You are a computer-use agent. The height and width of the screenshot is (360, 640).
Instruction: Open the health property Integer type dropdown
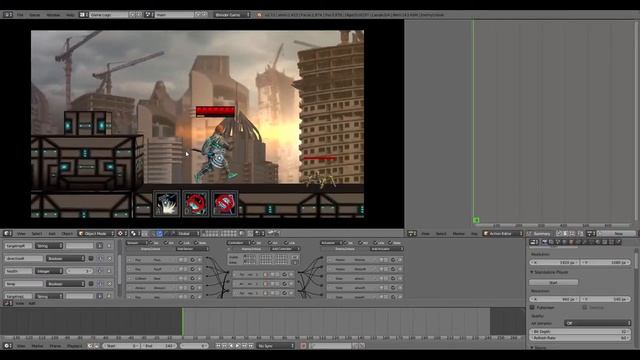(49, 271)
